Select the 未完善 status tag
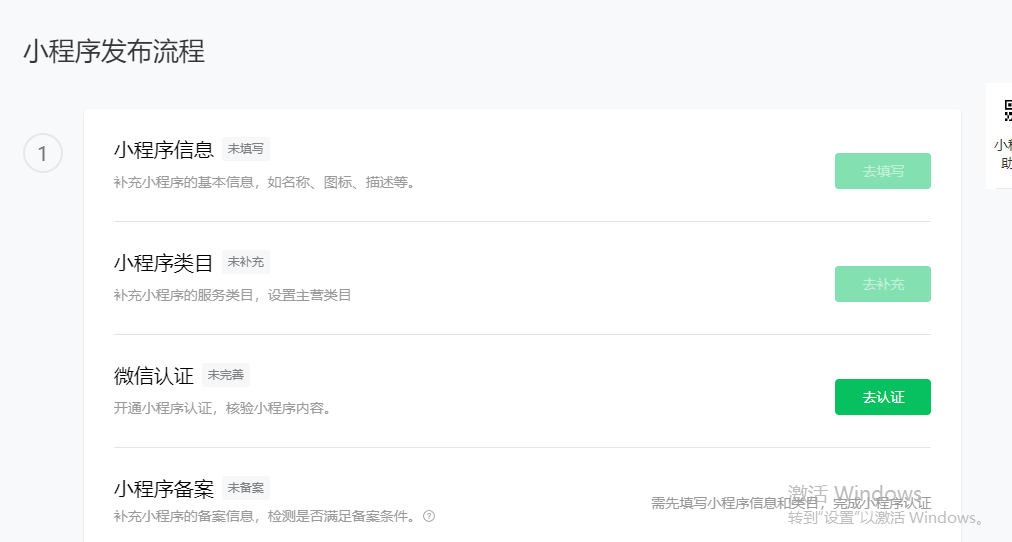The height and width of the screenshot is (542, 1012). pos(226,375)
